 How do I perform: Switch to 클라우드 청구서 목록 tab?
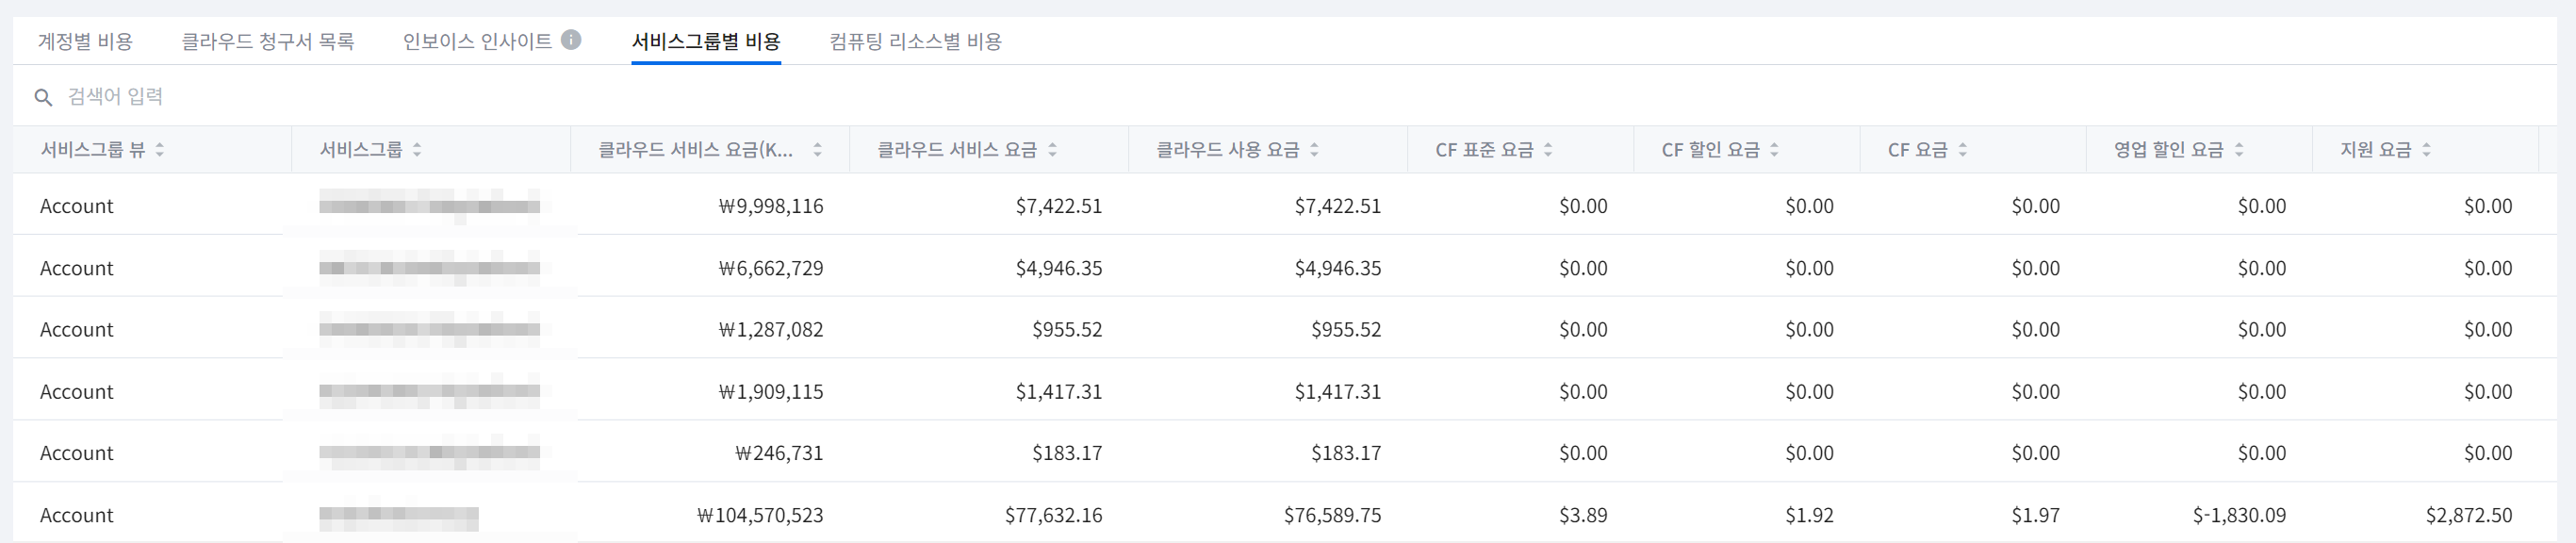267,42
